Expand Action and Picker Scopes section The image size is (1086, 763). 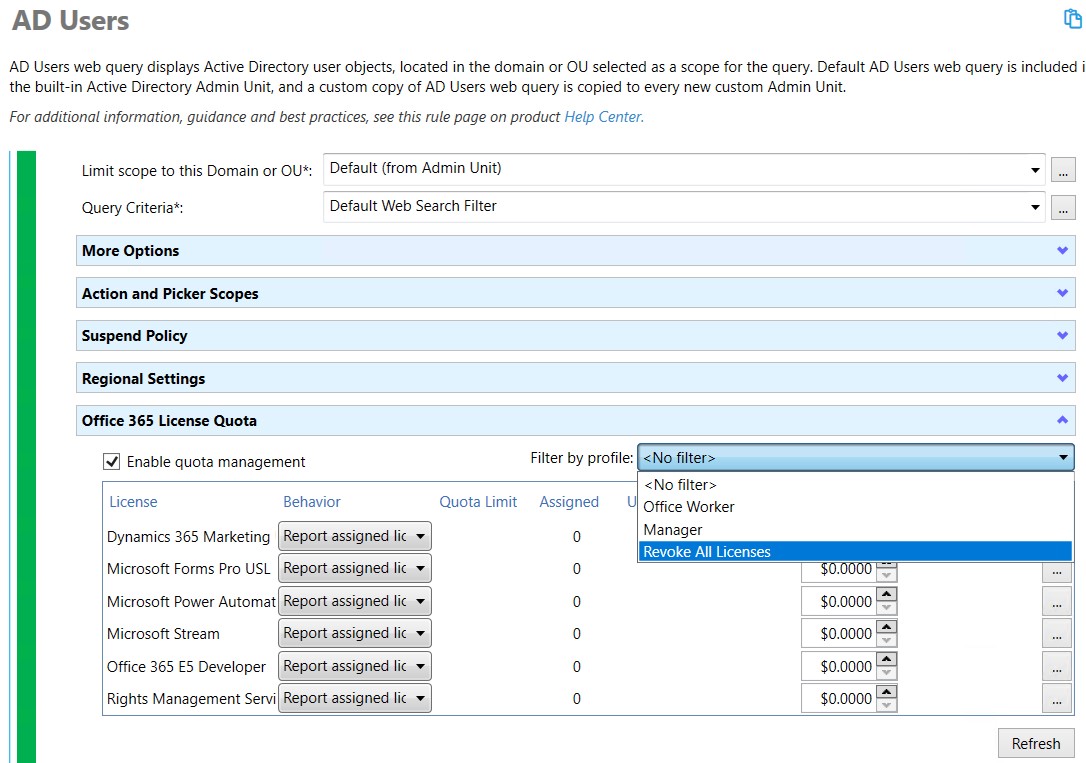coord(575,294)
